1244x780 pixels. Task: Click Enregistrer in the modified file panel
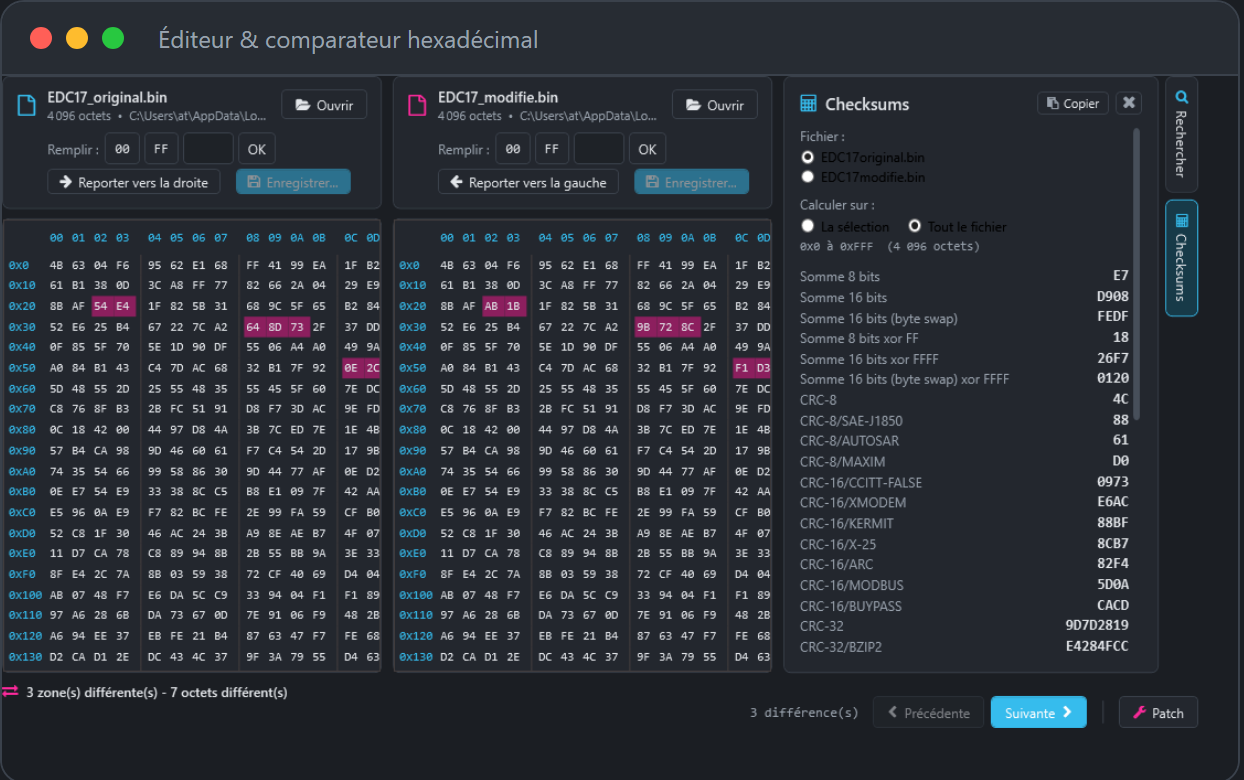pos(691,182)
